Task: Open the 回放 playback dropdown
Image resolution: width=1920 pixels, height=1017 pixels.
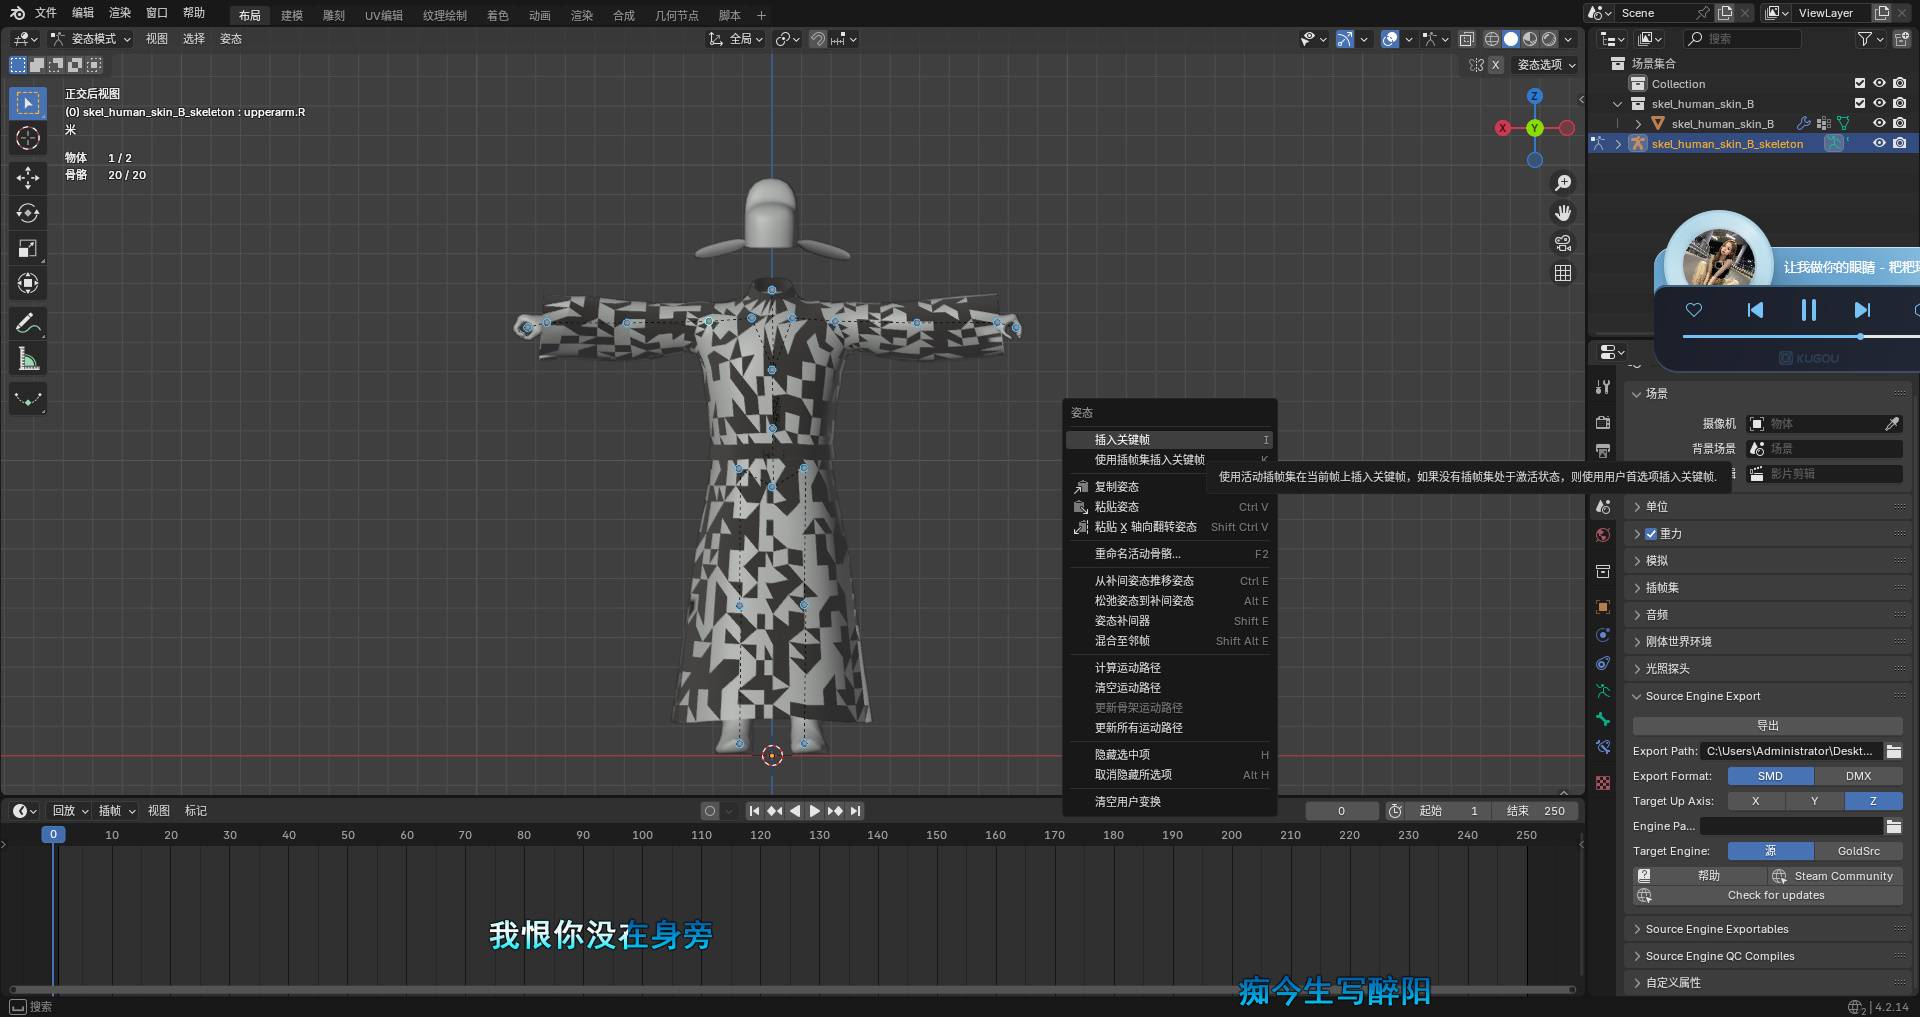Action: 70,811
